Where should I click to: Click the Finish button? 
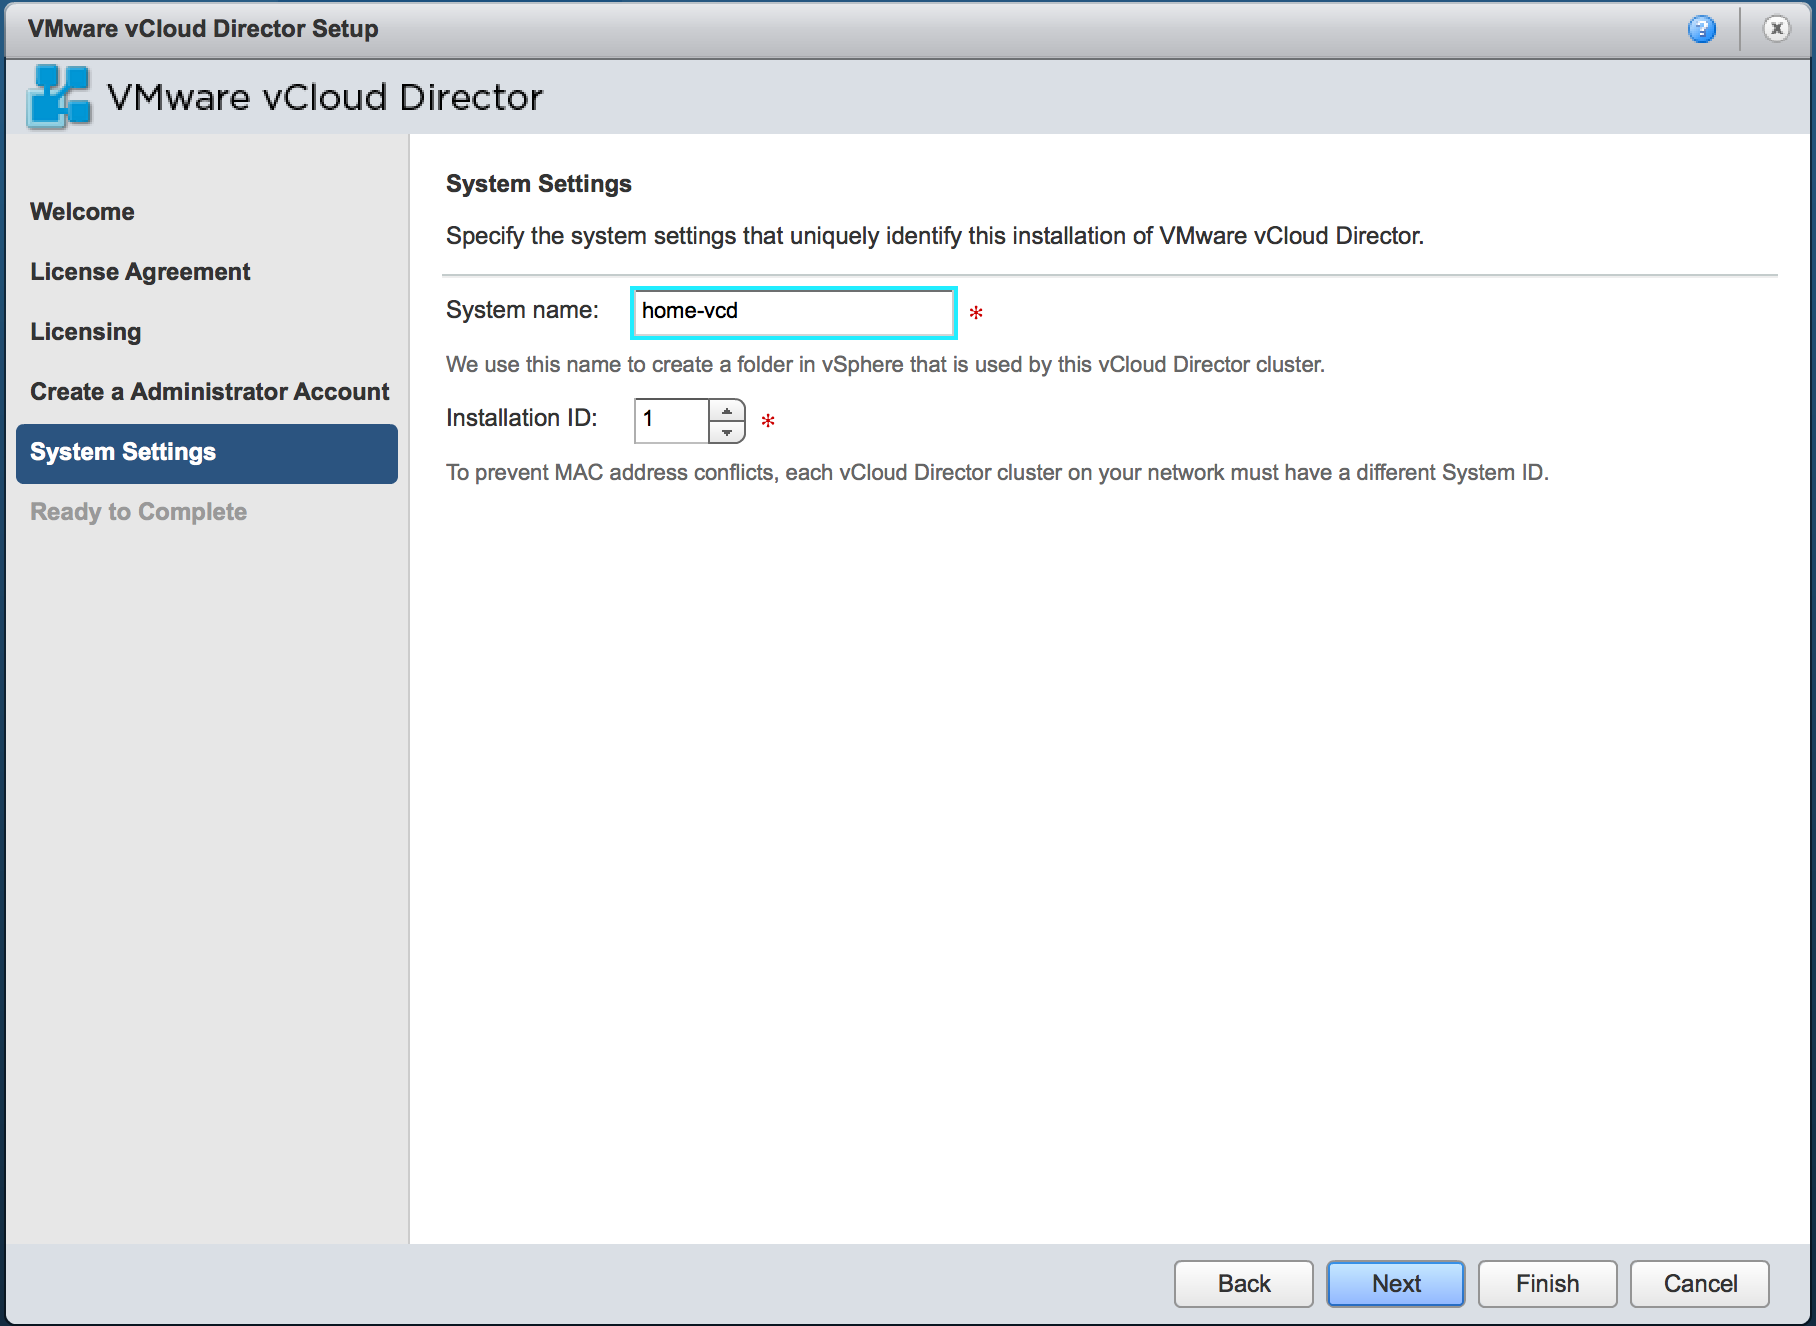click(x=1547, y=1284)
